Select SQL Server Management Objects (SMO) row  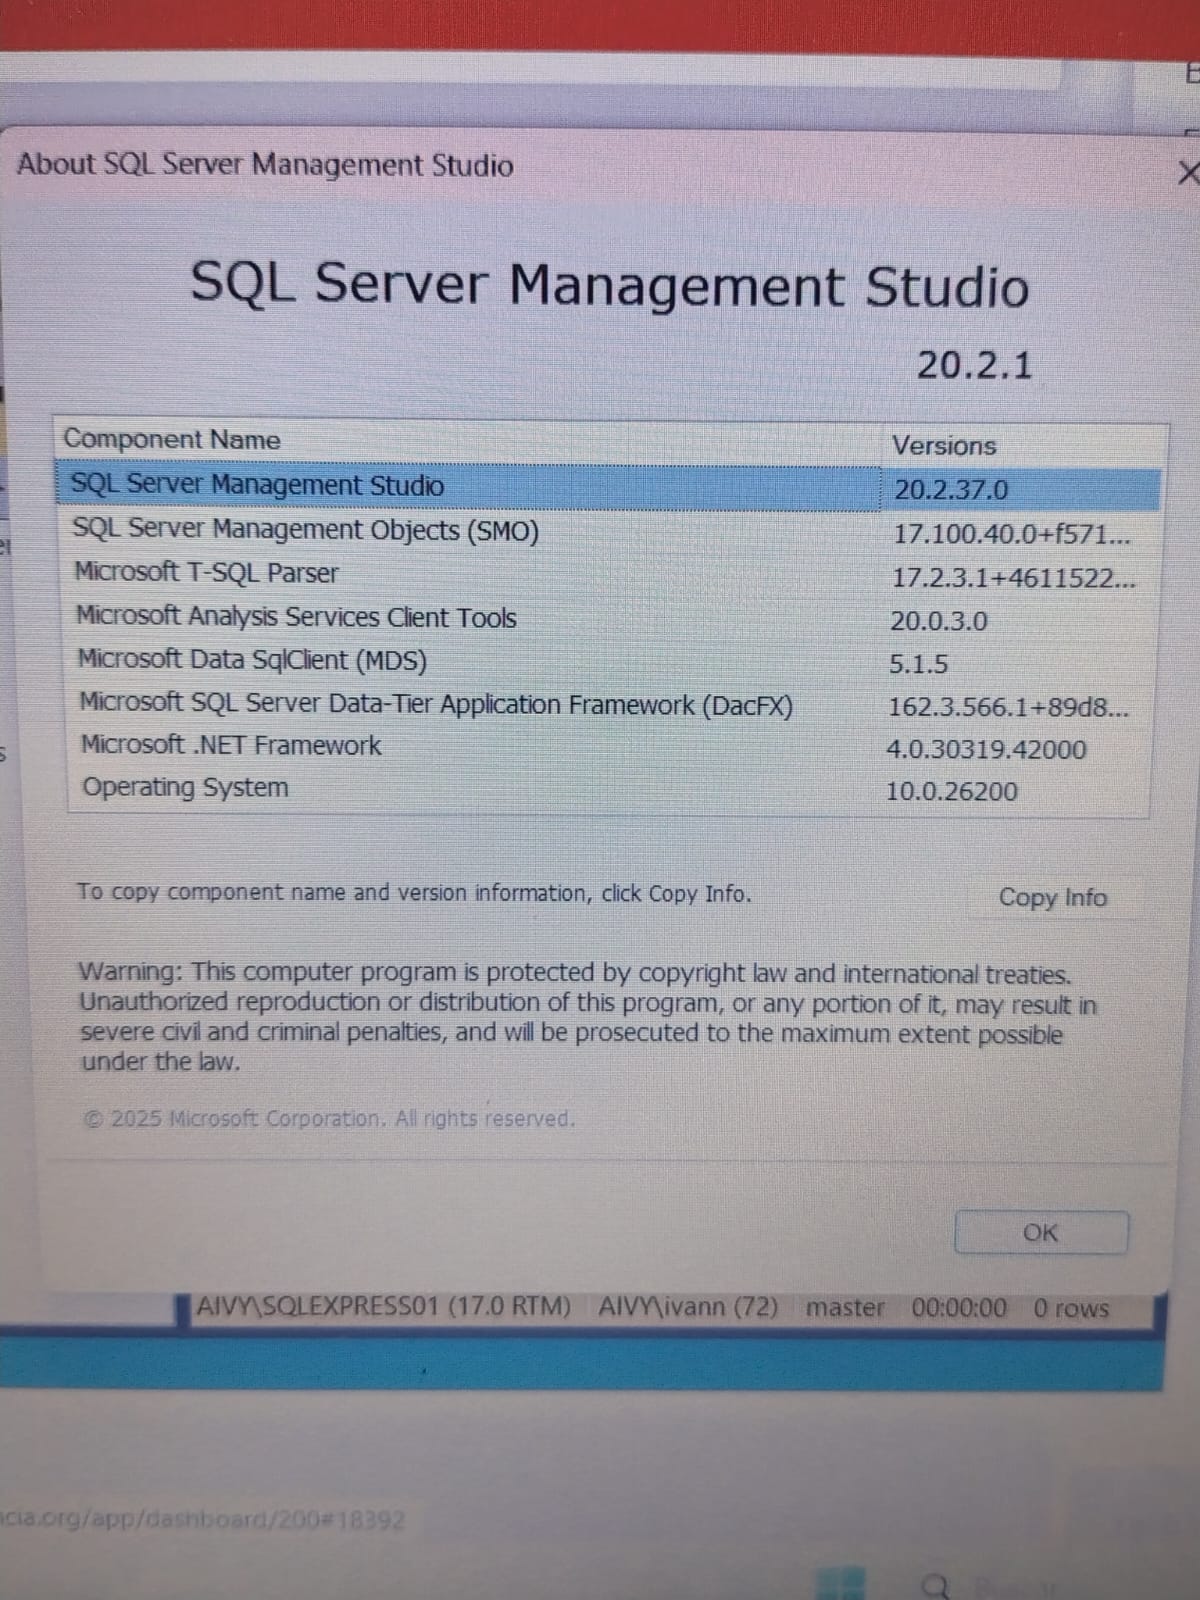pyautogui.click(x=305, y=529)
